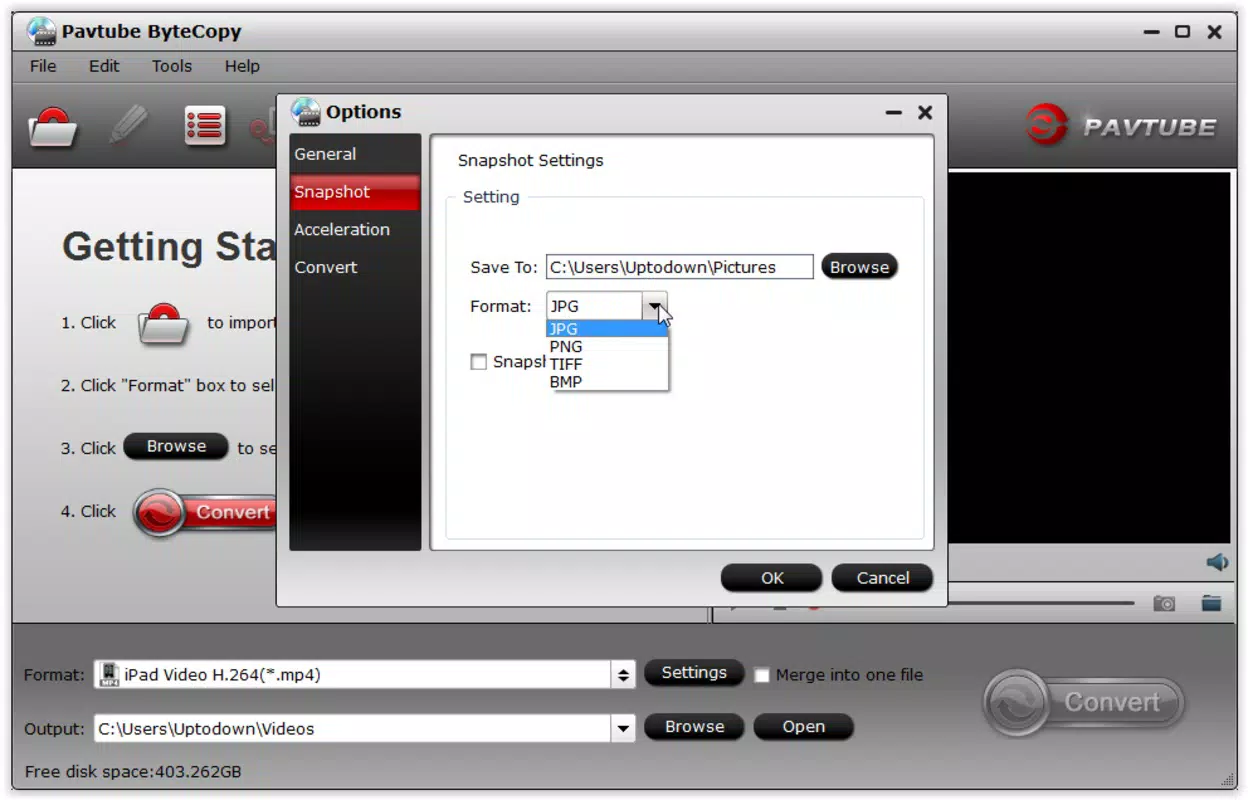Viewport: 1248px width, 800px height.
Task: Open the red list view toolbar icon
Action: [x=205, y=126]
